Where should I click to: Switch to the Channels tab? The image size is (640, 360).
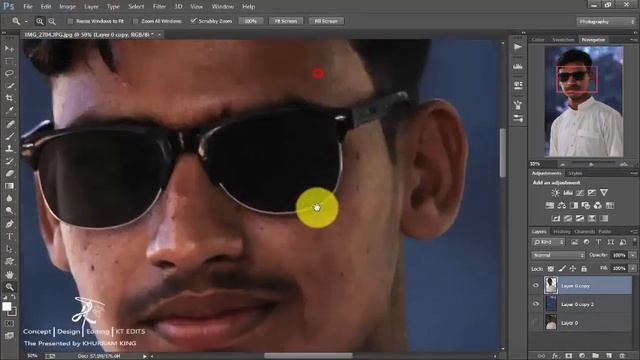[x=584, y=231]
